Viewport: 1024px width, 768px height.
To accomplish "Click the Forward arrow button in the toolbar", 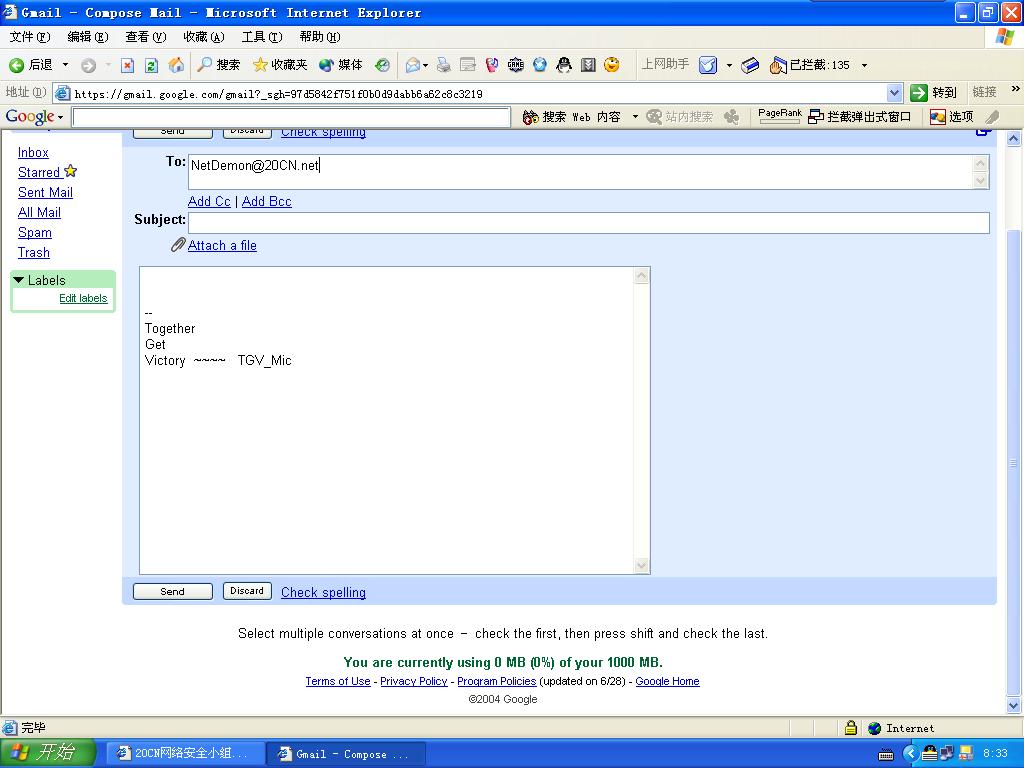I will point(88,65).
